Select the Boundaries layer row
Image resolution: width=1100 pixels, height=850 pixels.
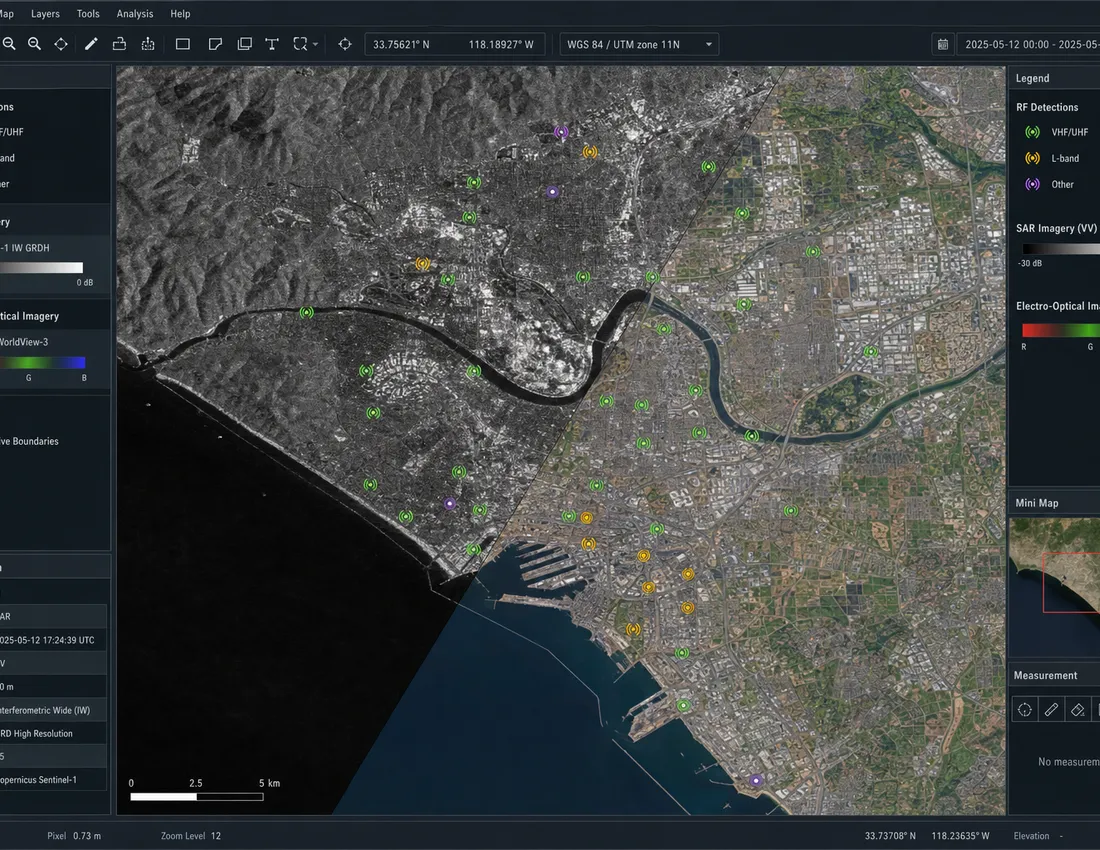(x=55, y=441)
